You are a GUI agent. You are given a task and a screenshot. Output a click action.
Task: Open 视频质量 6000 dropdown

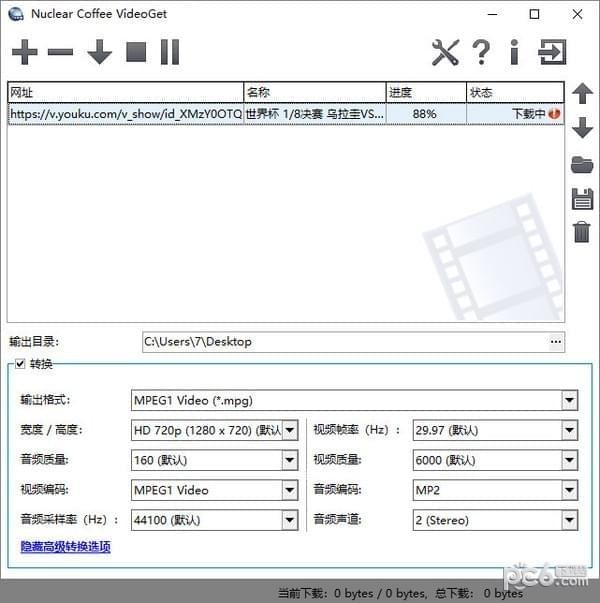click(x=569, y=460)
